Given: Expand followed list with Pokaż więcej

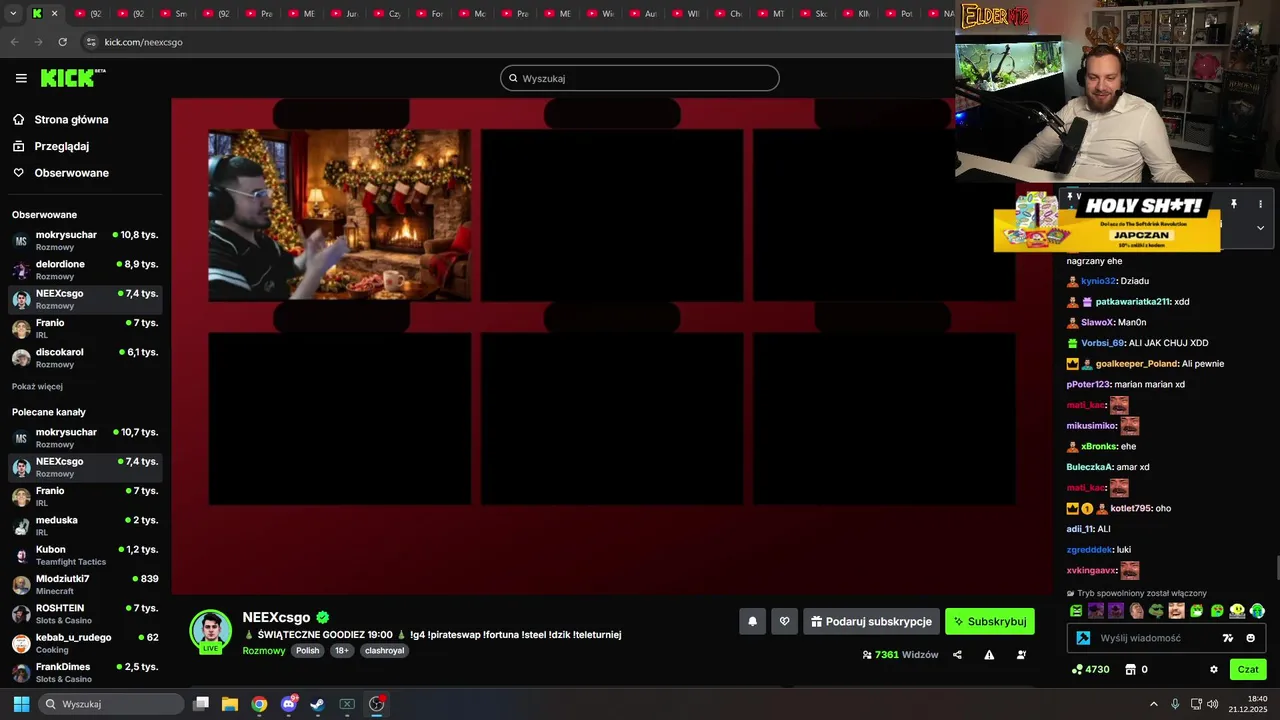Looking at the screenshot, I should (x=37, y=386).
